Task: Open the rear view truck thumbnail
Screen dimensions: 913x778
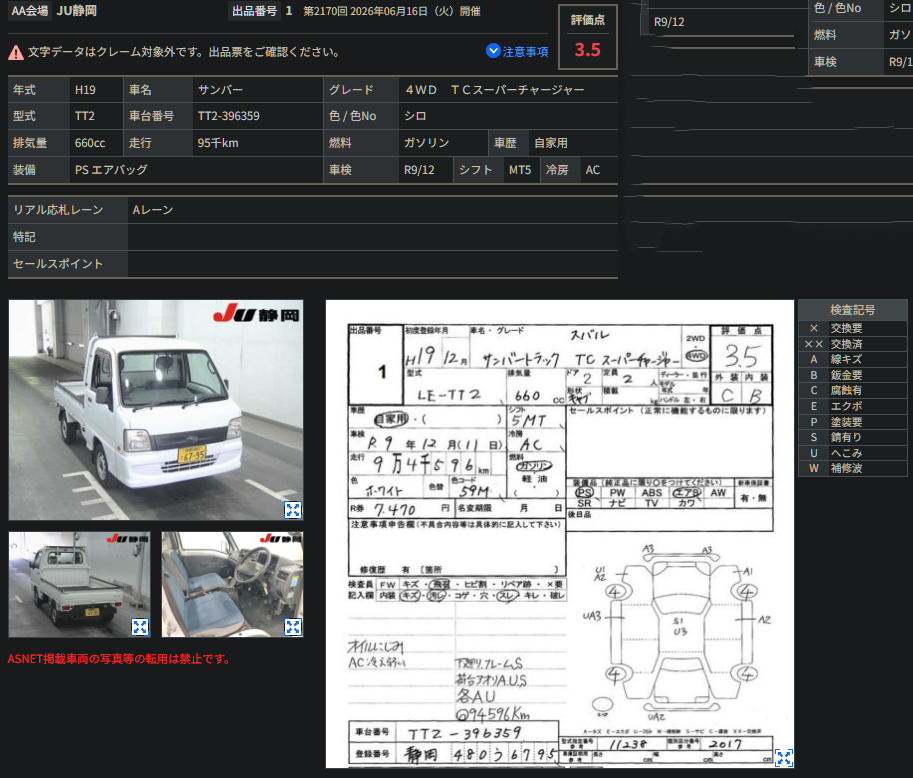Action: [79, 584]
